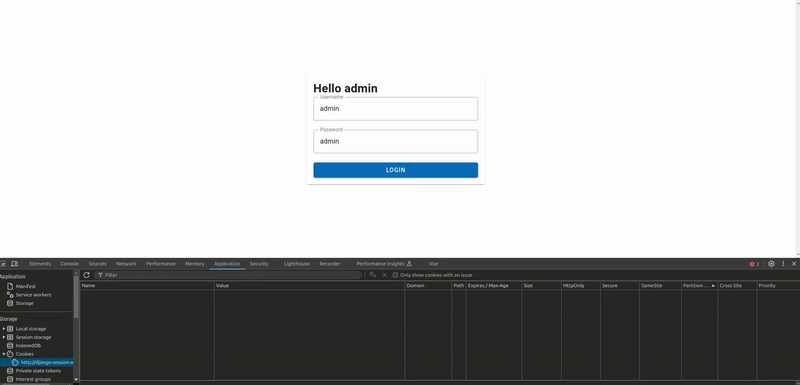
Task: Click the sidebar scrollbar down arrow
Action: (x=77, y=379)
